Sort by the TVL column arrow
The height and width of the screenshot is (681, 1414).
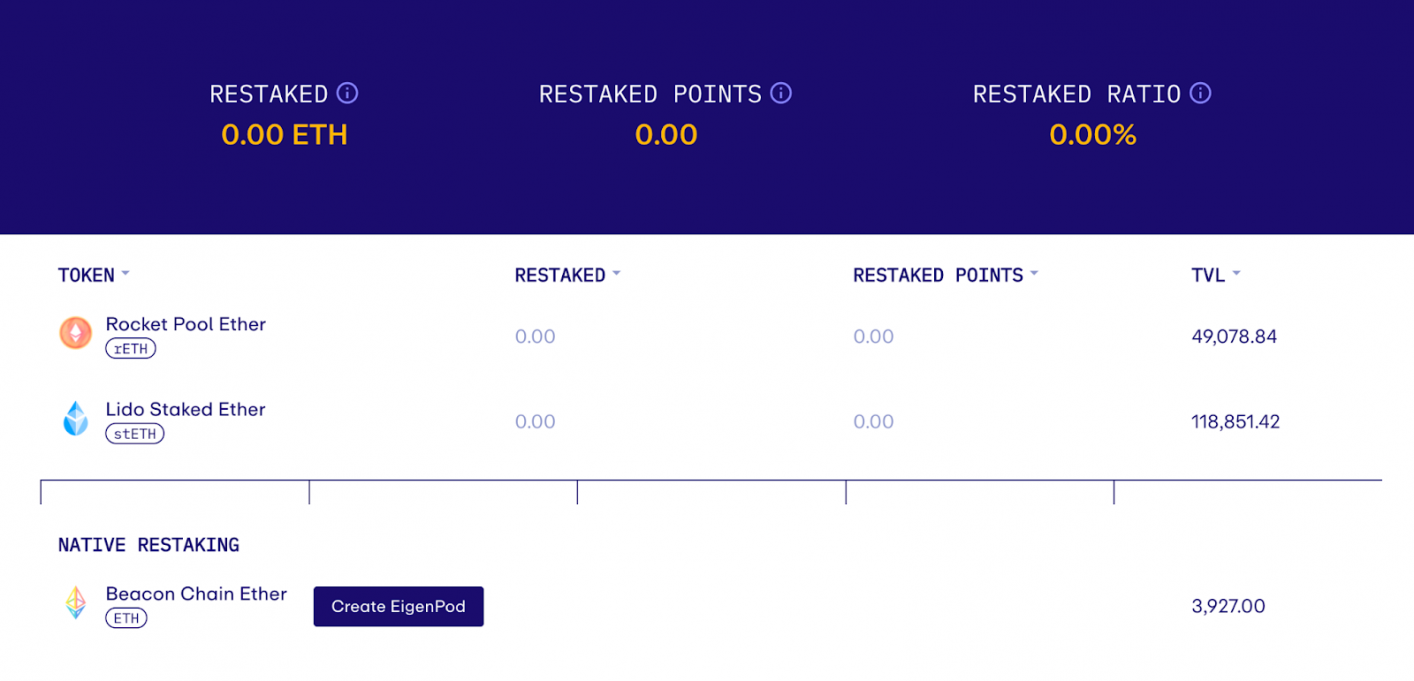click(1236, 274)
